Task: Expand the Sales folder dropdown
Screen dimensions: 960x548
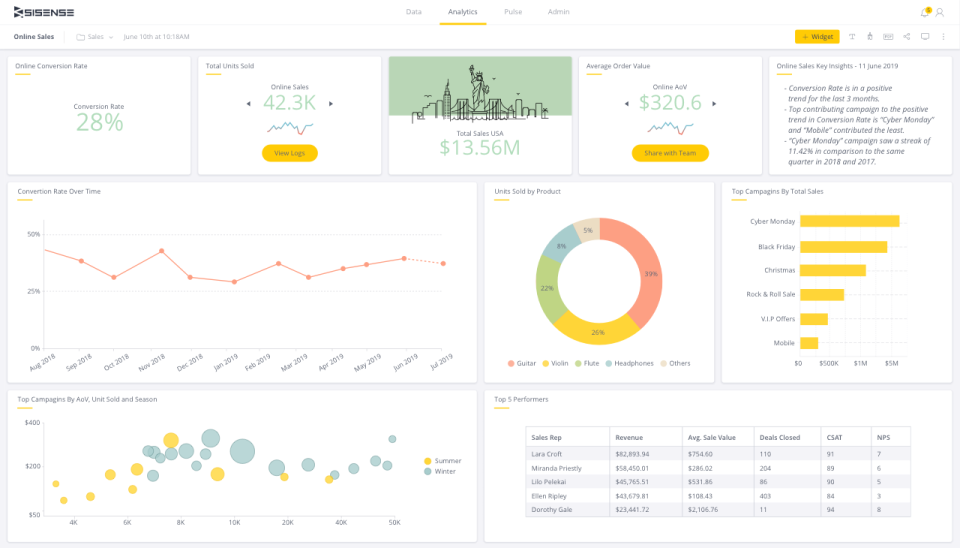Action: [95, 37]
